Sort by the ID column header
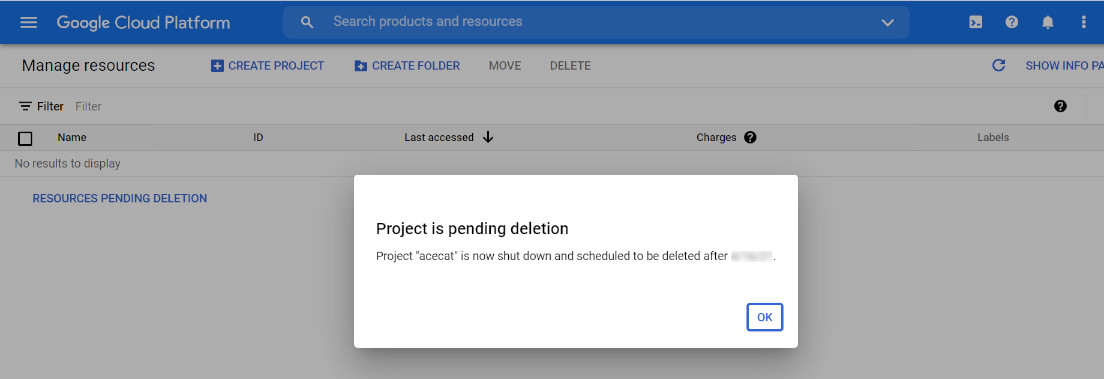This screenshot has width=1104, height=379. pyautogui.click(x=258, y=137)
